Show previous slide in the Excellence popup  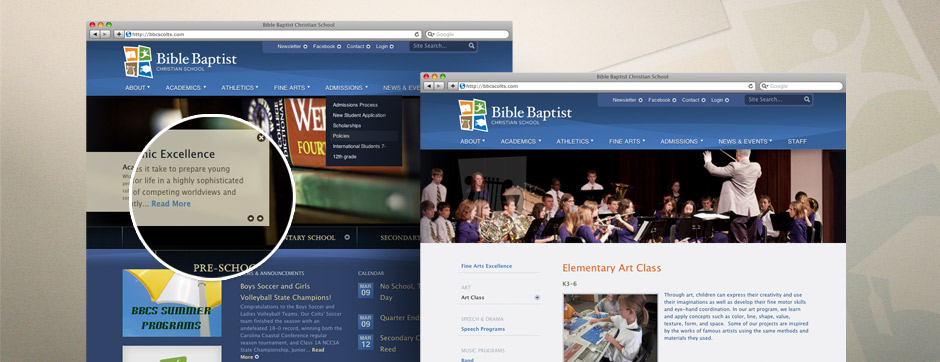[x=251, y=218]
